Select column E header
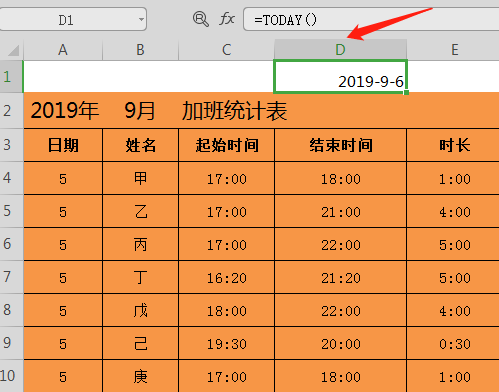This screenshot has height=392, width=499. pos(453,50)
